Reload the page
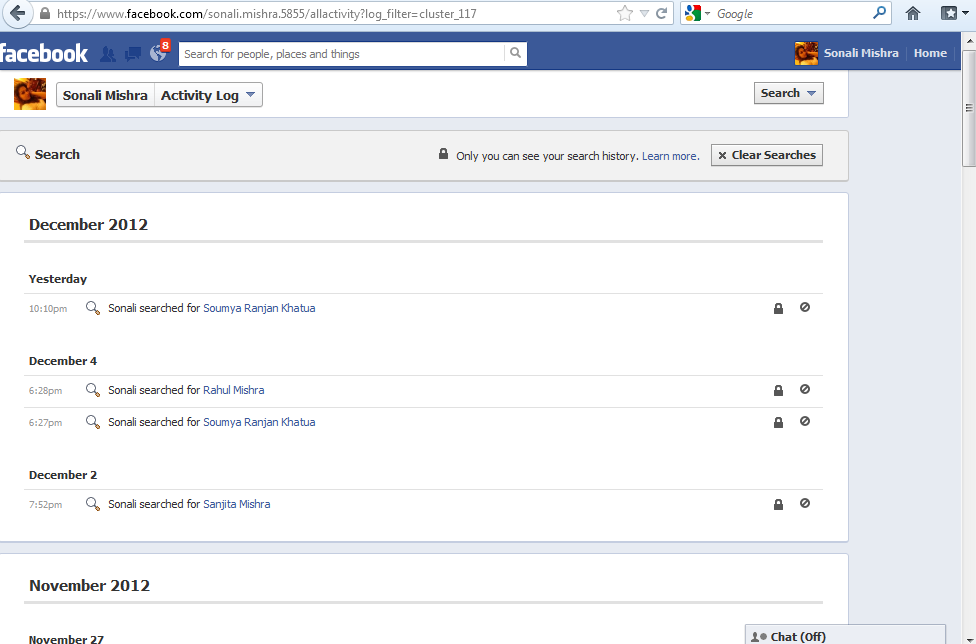The image size is (976, 644). coord(662,13)
